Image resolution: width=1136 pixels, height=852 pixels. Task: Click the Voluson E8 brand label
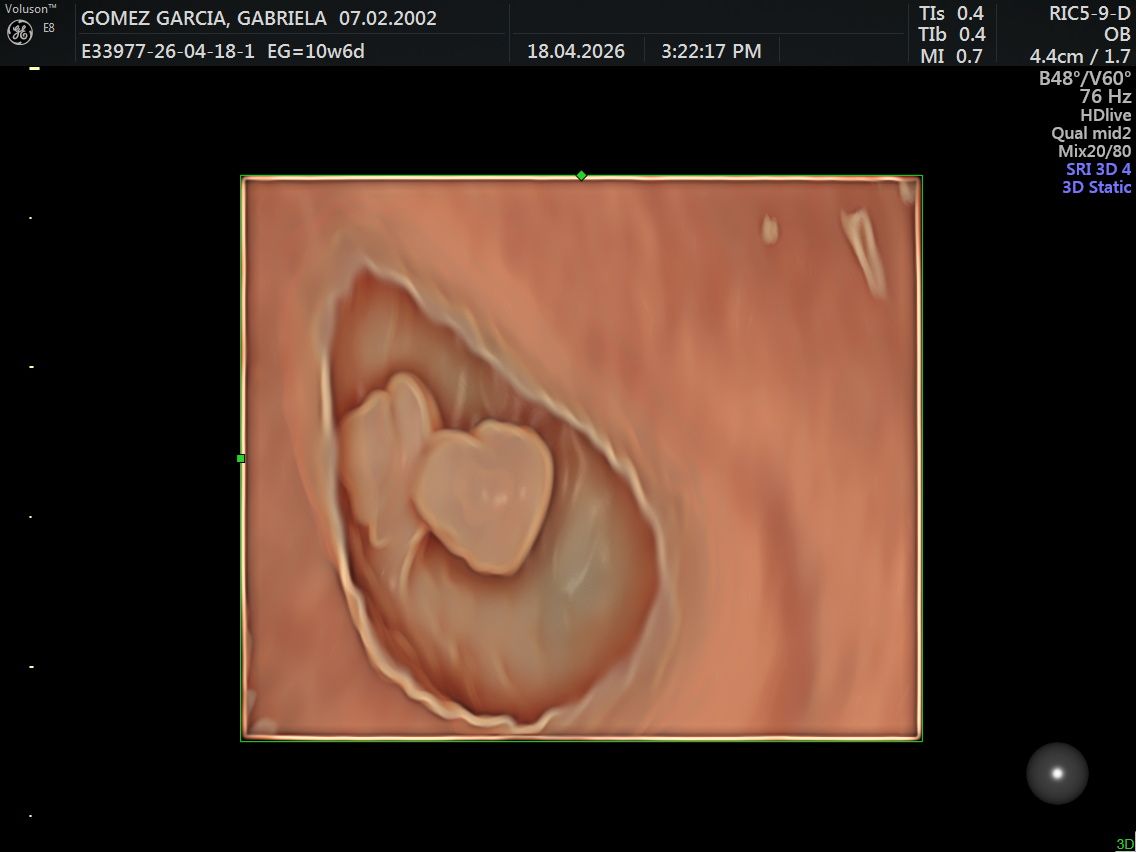30,9
